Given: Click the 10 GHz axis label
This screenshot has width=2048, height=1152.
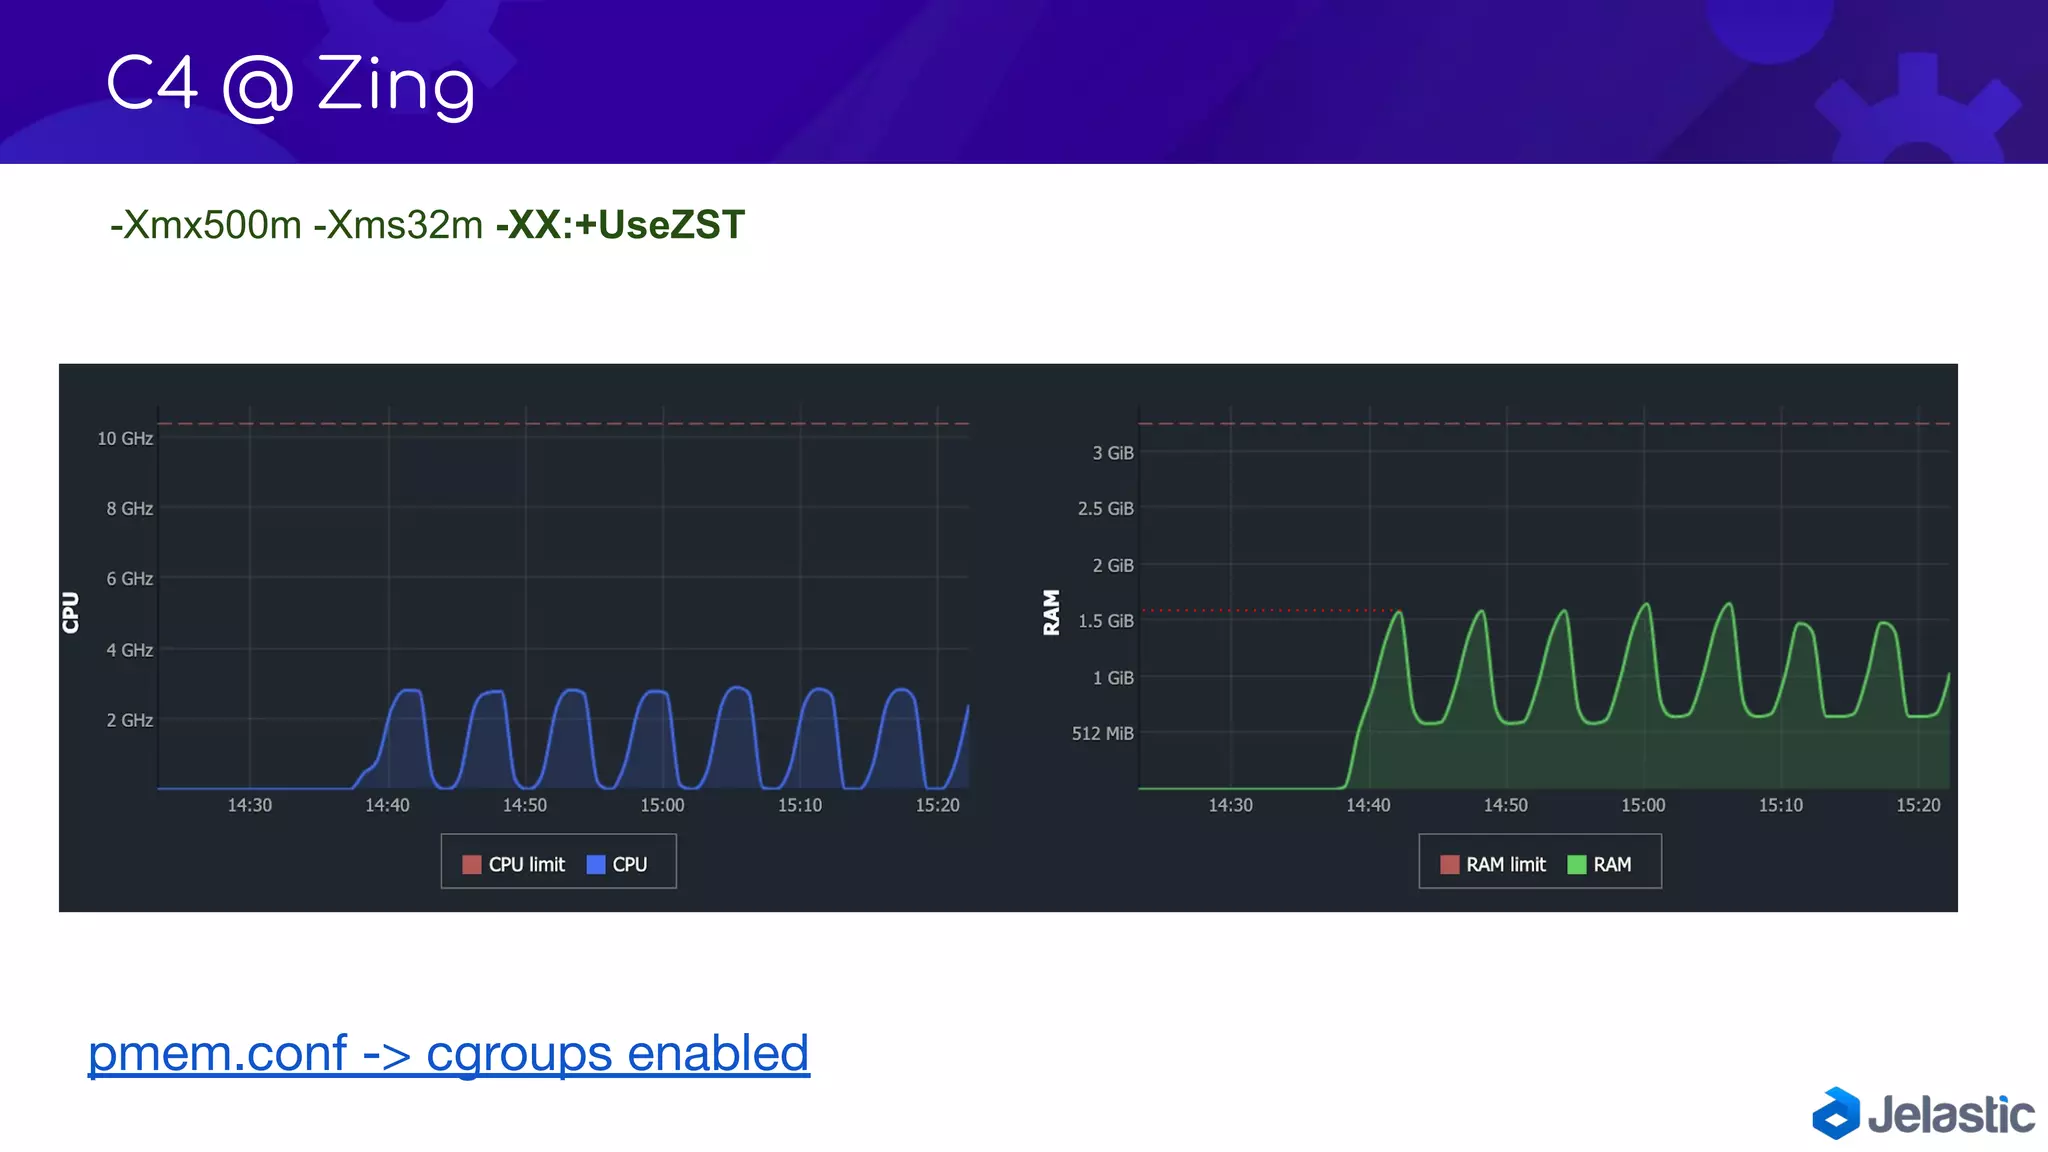Looking at the screenshot, I should tap(125, 439).
